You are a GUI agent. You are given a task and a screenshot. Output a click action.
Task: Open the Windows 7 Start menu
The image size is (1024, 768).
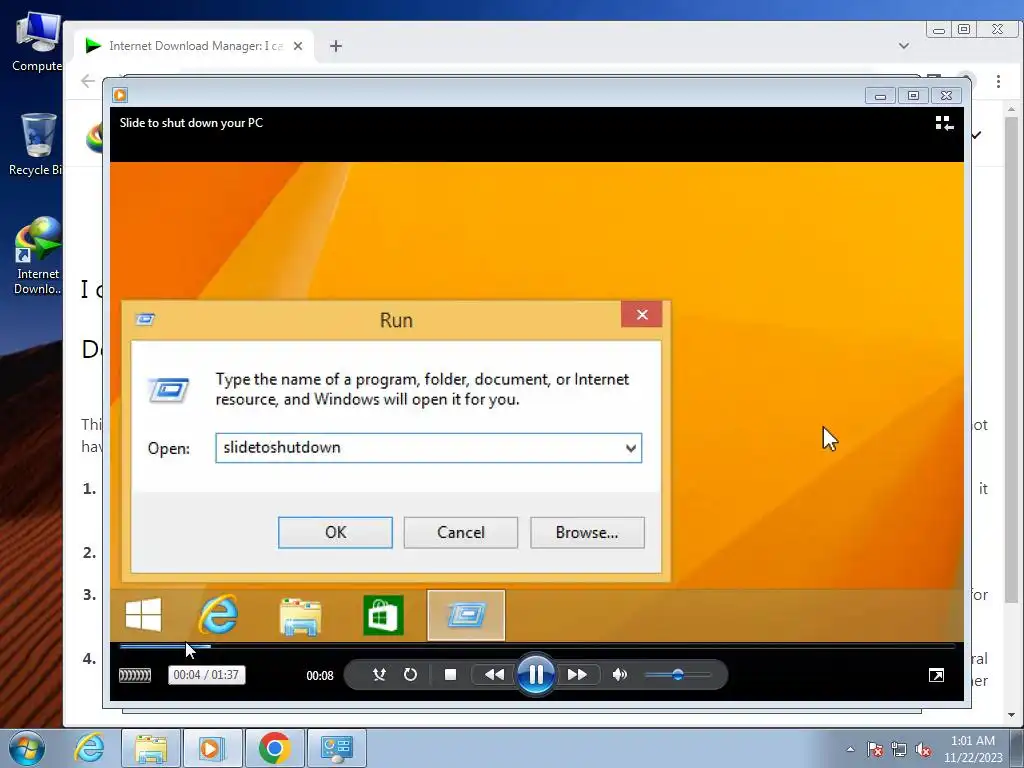pos(27,748)
